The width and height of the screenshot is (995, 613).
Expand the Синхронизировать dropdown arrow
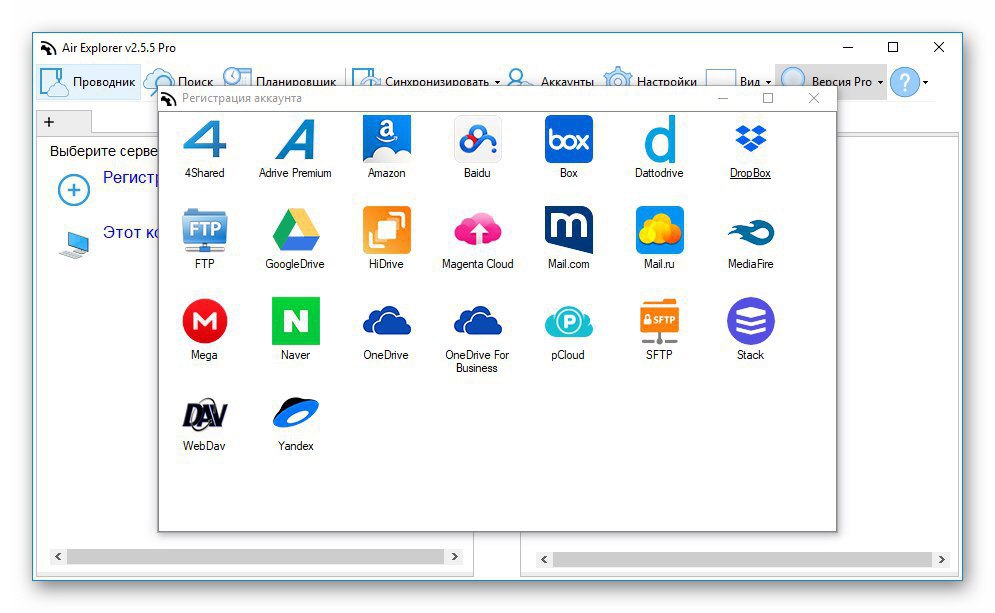pos(497,82)
